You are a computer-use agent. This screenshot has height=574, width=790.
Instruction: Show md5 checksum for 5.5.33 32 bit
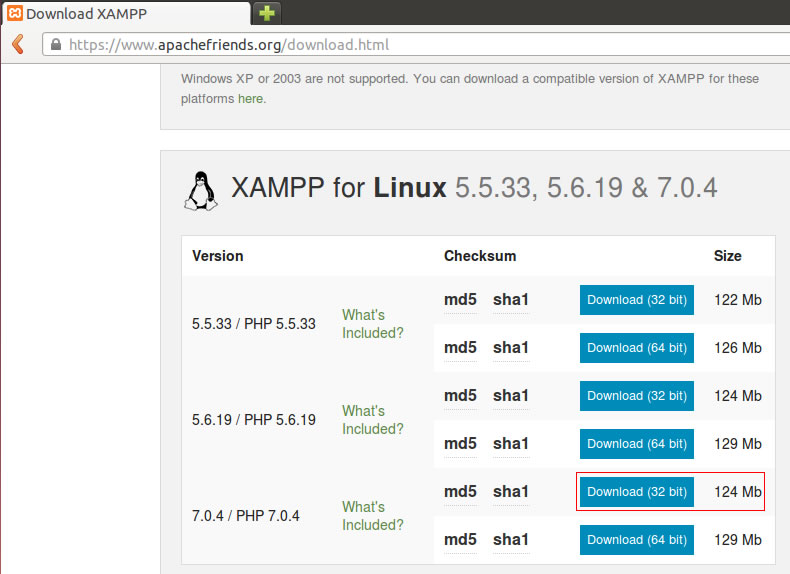[460, 300]
